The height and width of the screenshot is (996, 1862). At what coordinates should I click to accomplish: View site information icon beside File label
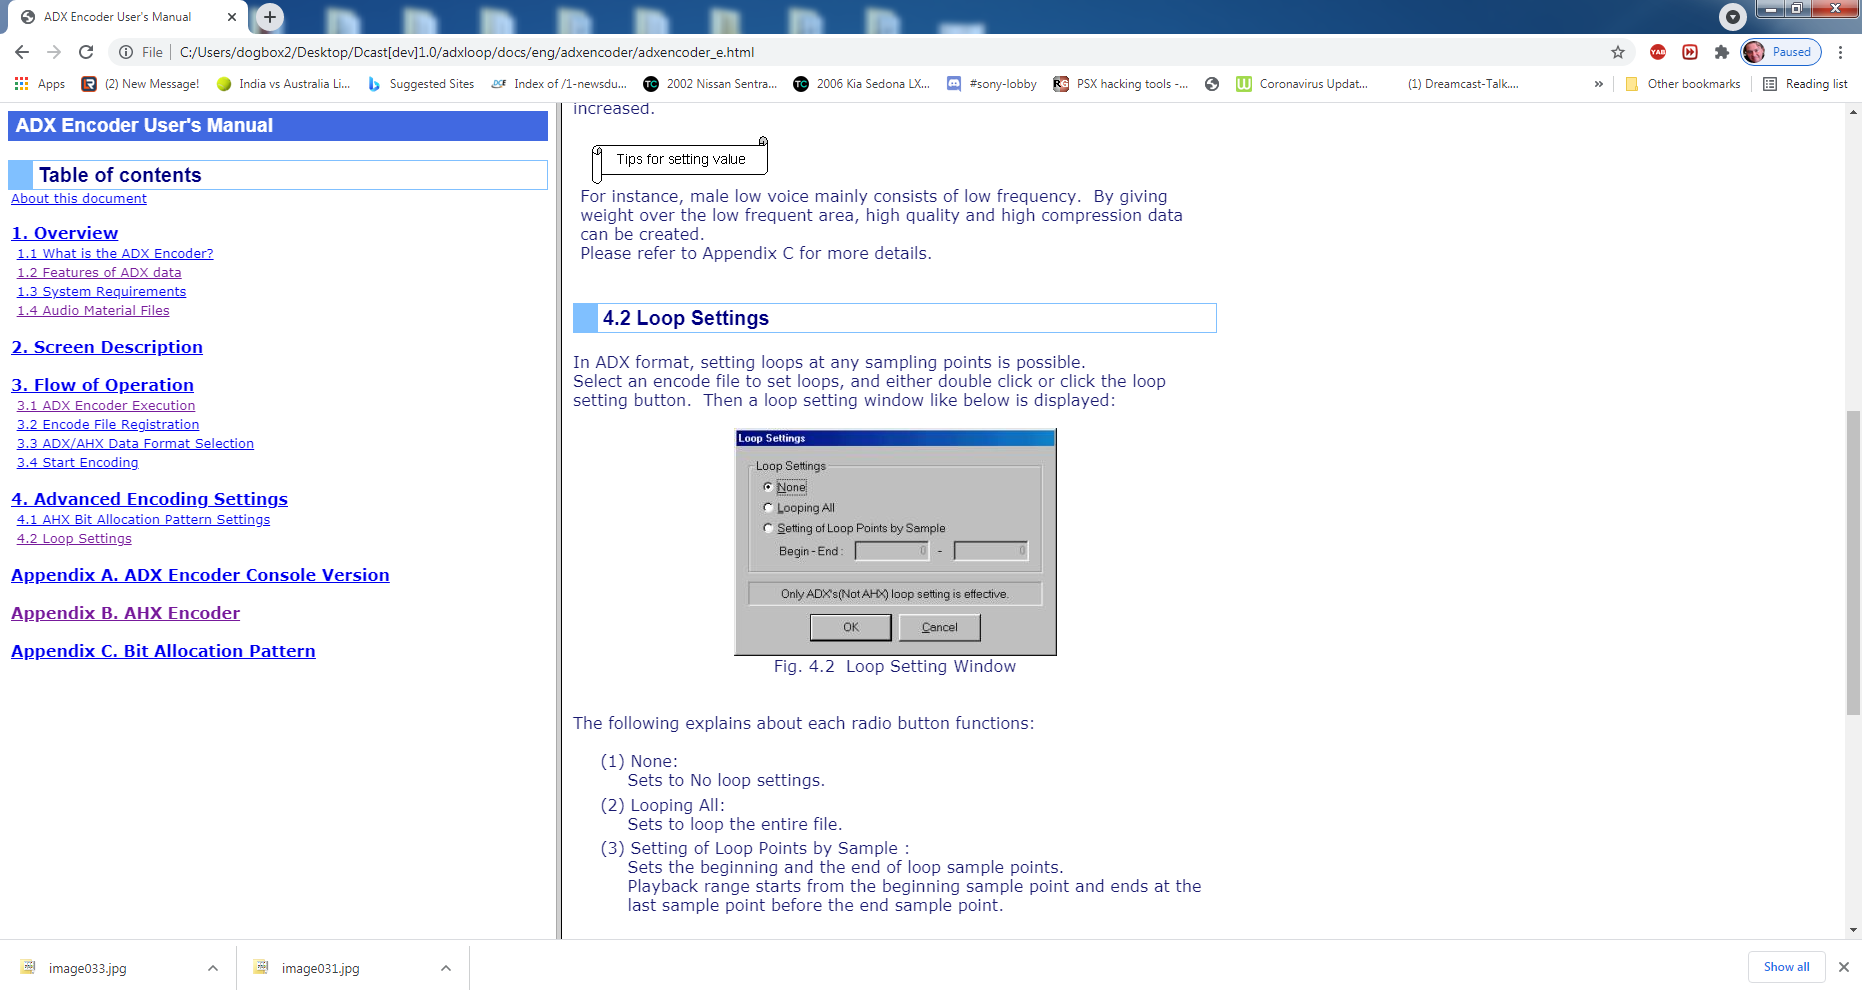click(126, 52)
